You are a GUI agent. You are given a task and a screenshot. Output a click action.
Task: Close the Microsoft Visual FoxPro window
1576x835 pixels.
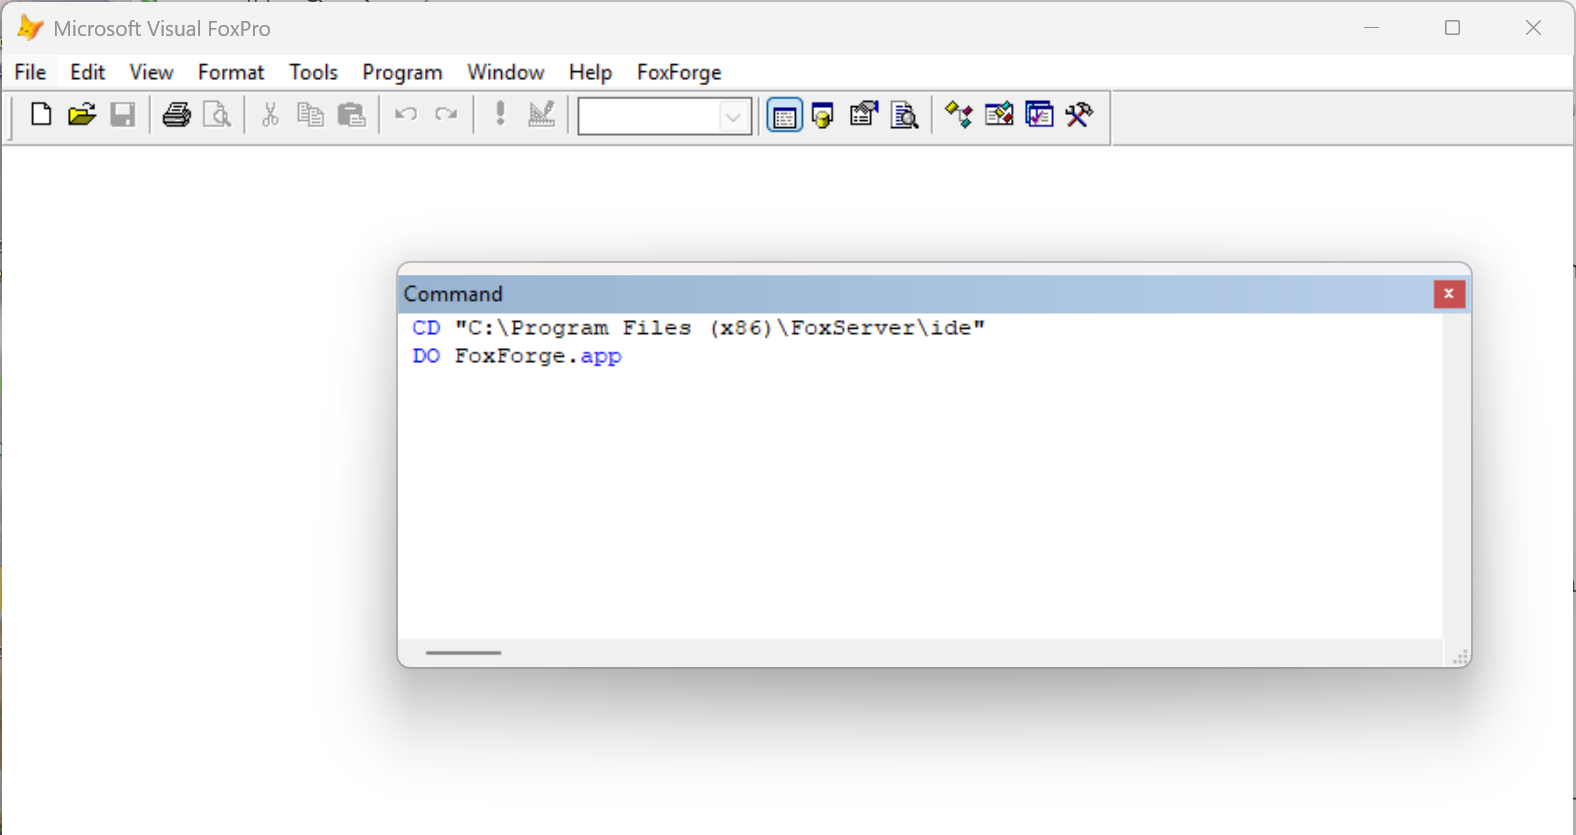1533,28
